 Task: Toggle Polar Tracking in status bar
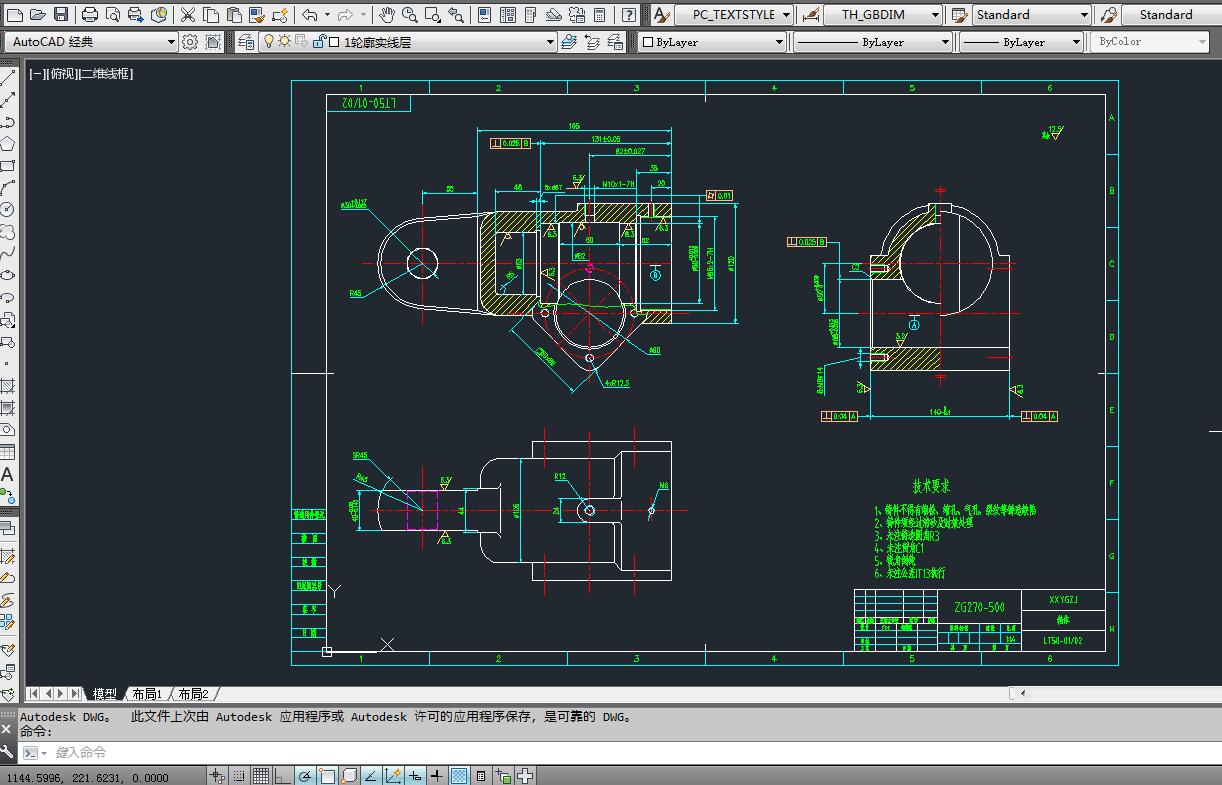point(304,775)
